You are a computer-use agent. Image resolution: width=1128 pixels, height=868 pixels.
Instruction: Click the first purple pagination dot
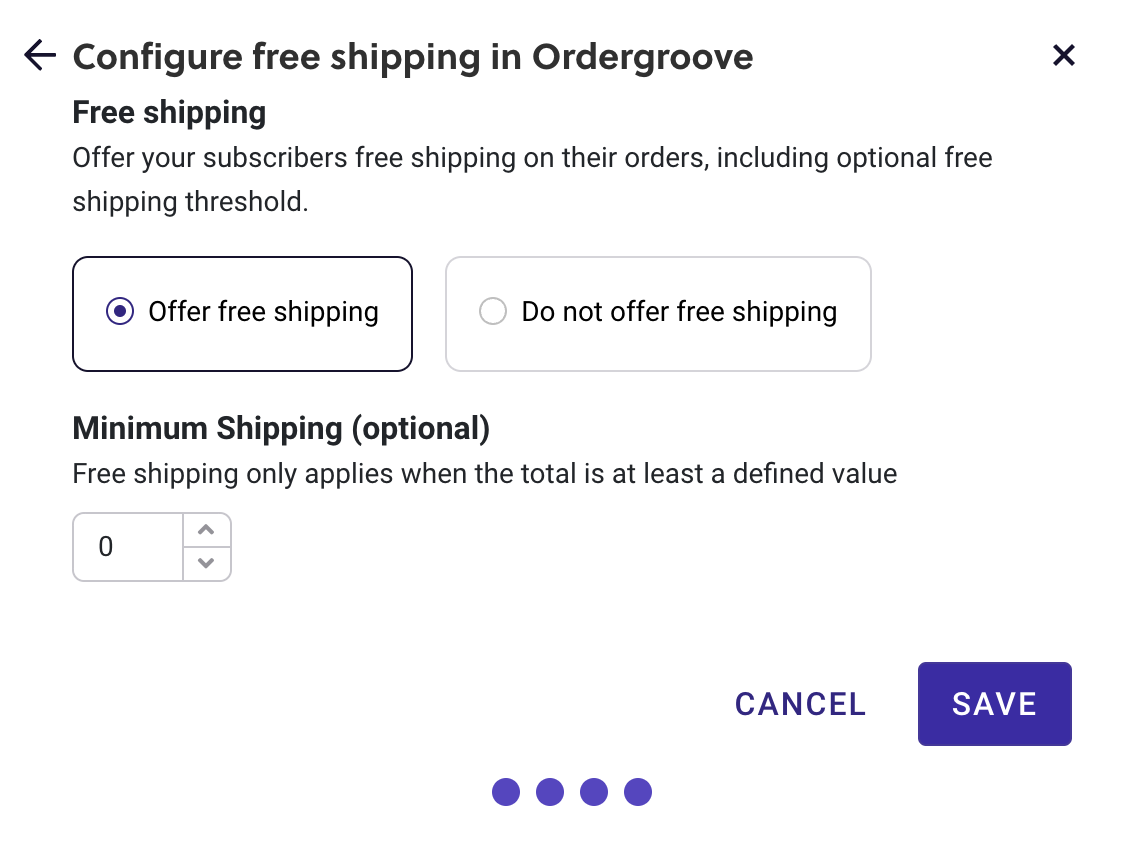point(506,792)
